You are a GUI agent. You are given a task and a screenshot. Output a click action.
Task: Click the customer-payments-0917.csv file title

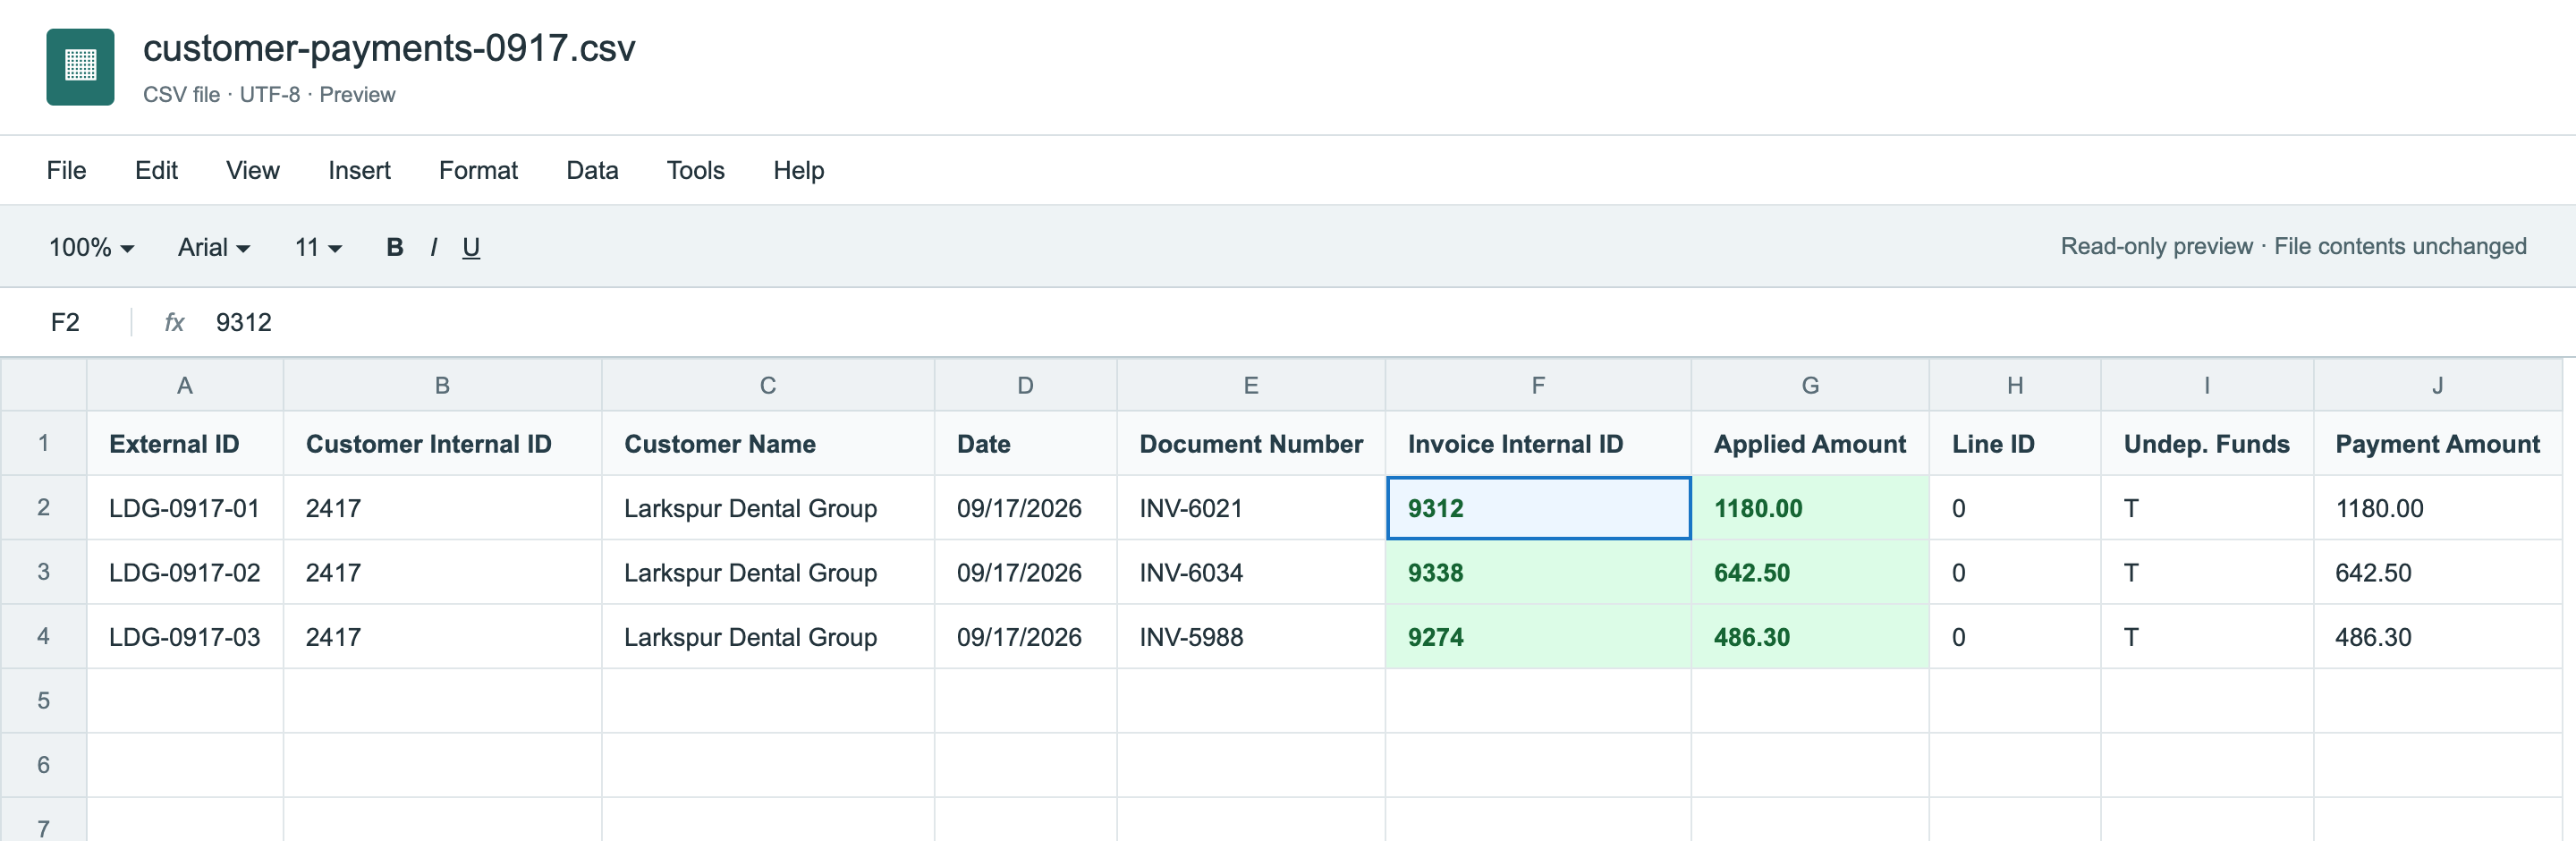pos(389,48)
